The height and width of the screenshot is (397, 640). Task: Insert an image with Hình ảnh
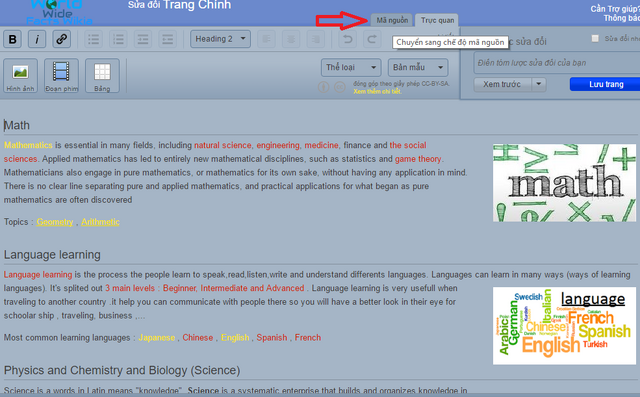coord(20,75)
